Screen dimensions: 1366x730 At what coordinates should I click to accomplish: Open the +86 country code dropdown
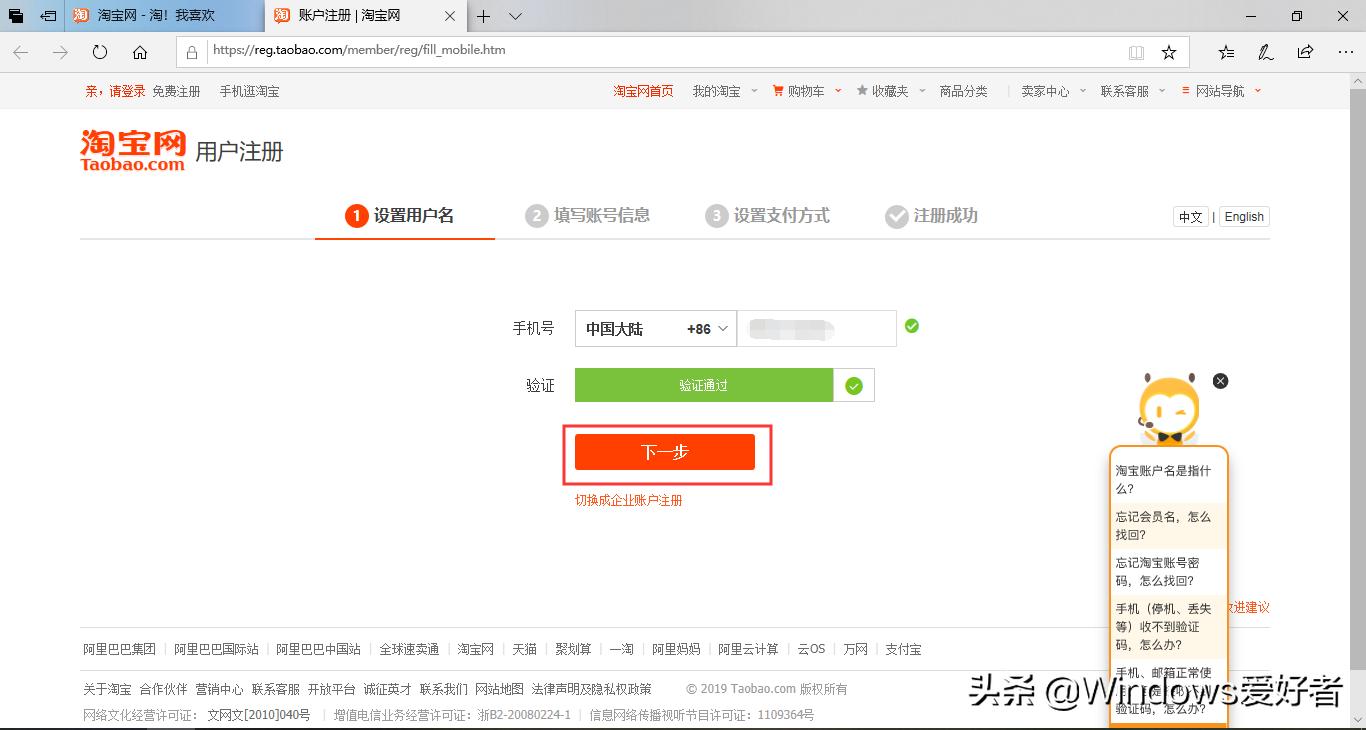706,328
